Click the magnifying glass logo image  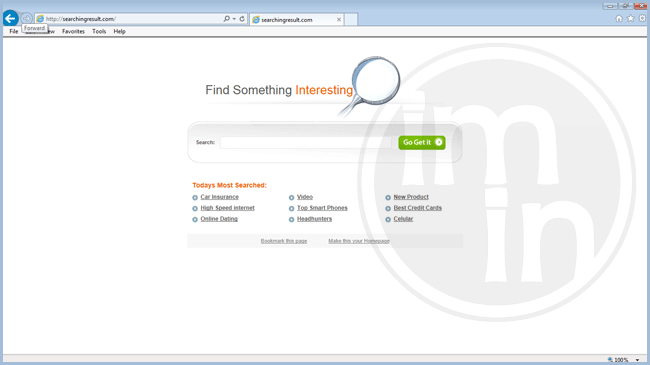tap(369, 86)
